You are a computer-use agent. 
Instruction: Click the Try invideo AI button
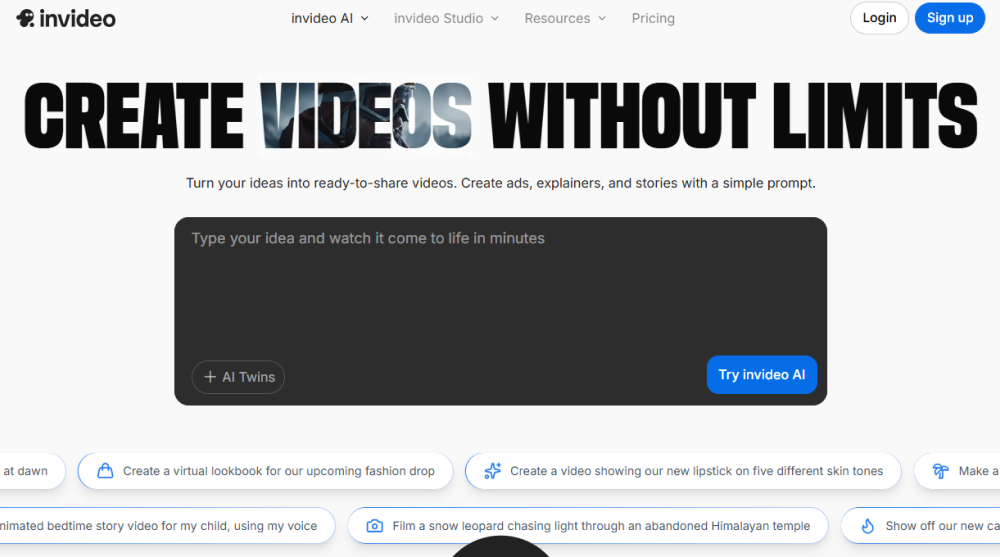[761, 375]
